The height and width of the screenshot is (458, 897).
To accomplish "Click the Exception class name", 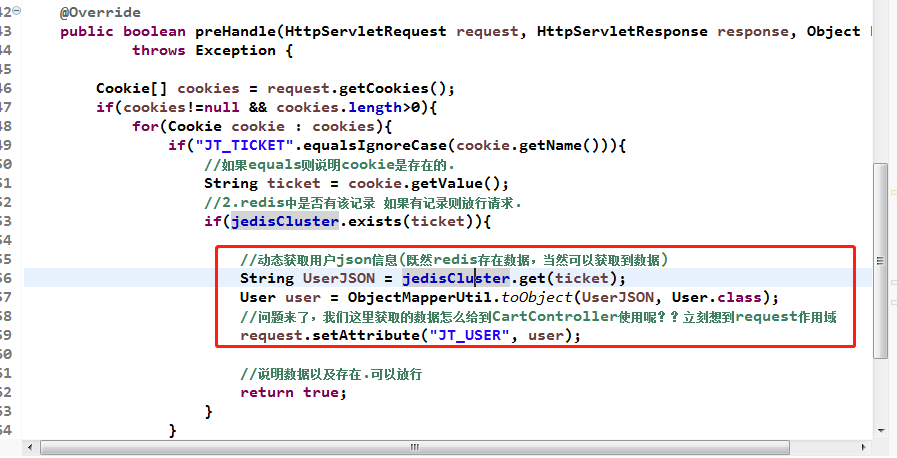I will 236,50.
